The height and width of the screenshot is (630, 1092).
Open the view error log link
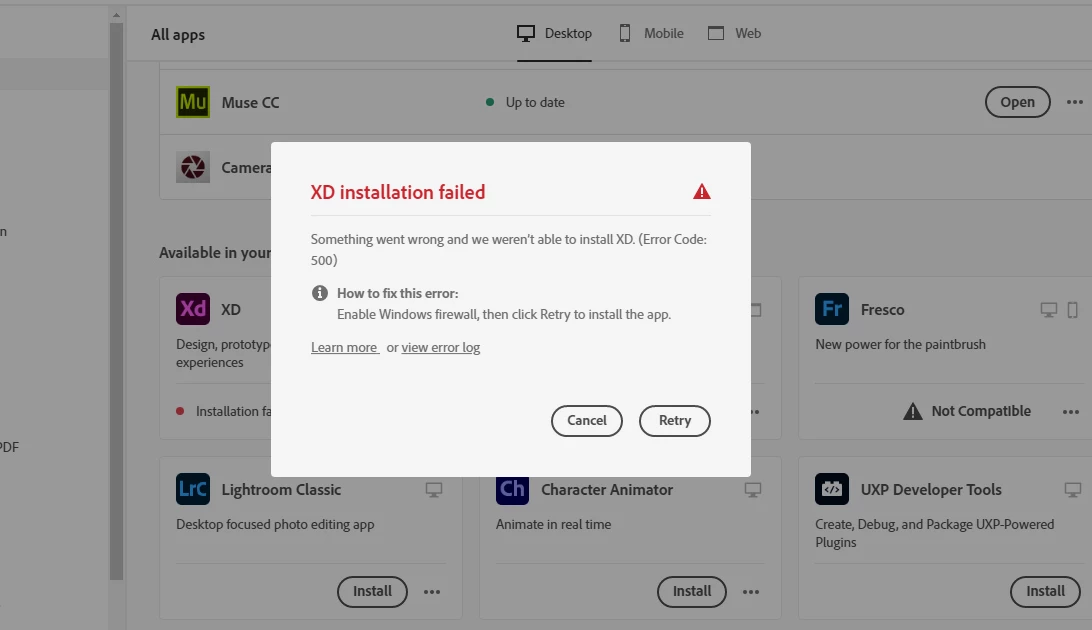441,347
